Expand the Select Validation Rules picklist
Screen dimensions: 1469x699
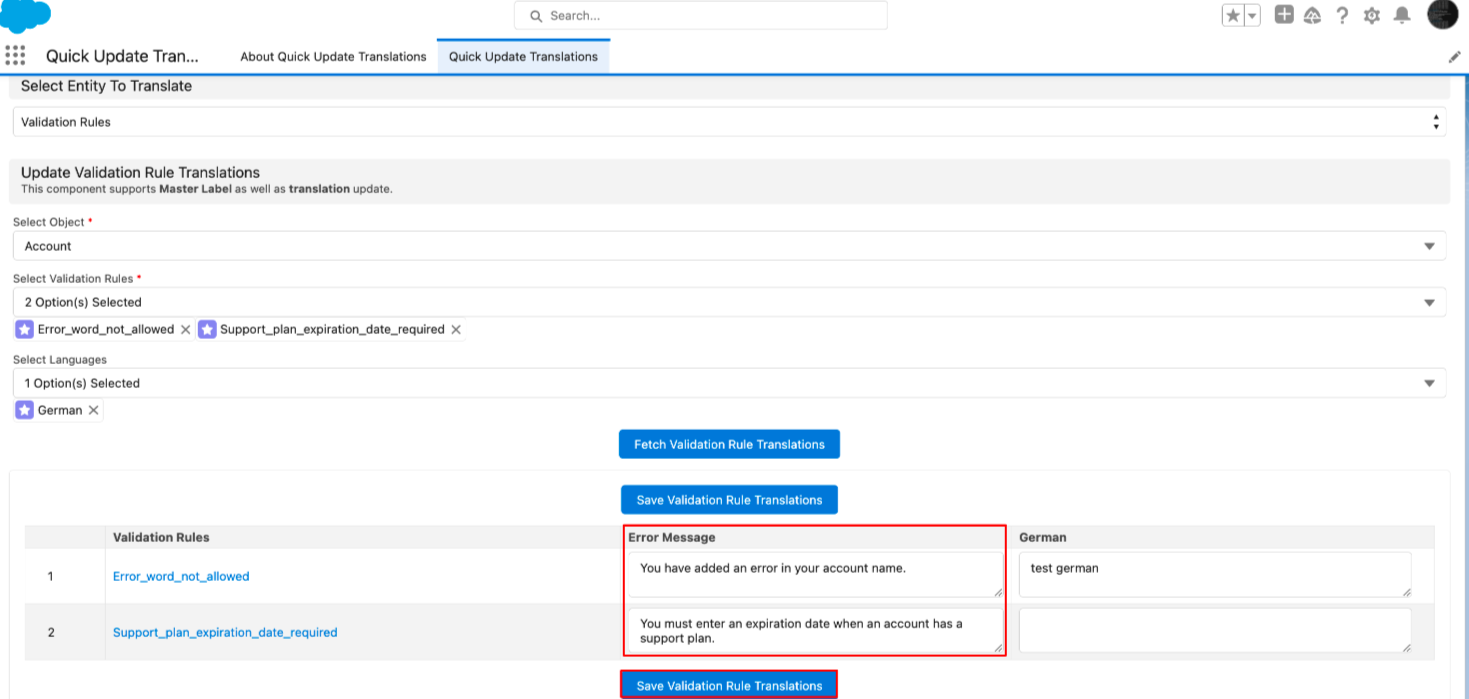[x=729, y=302]
